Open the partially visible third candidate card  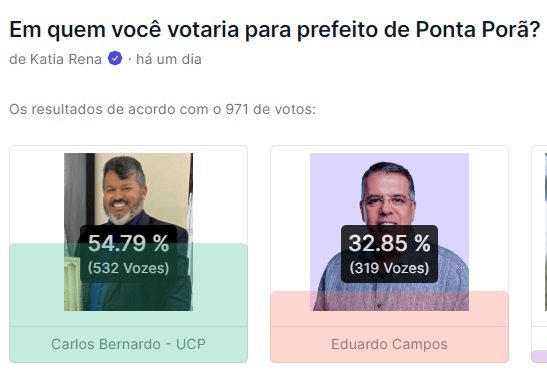pyautogui.click(x=539, y=254)
